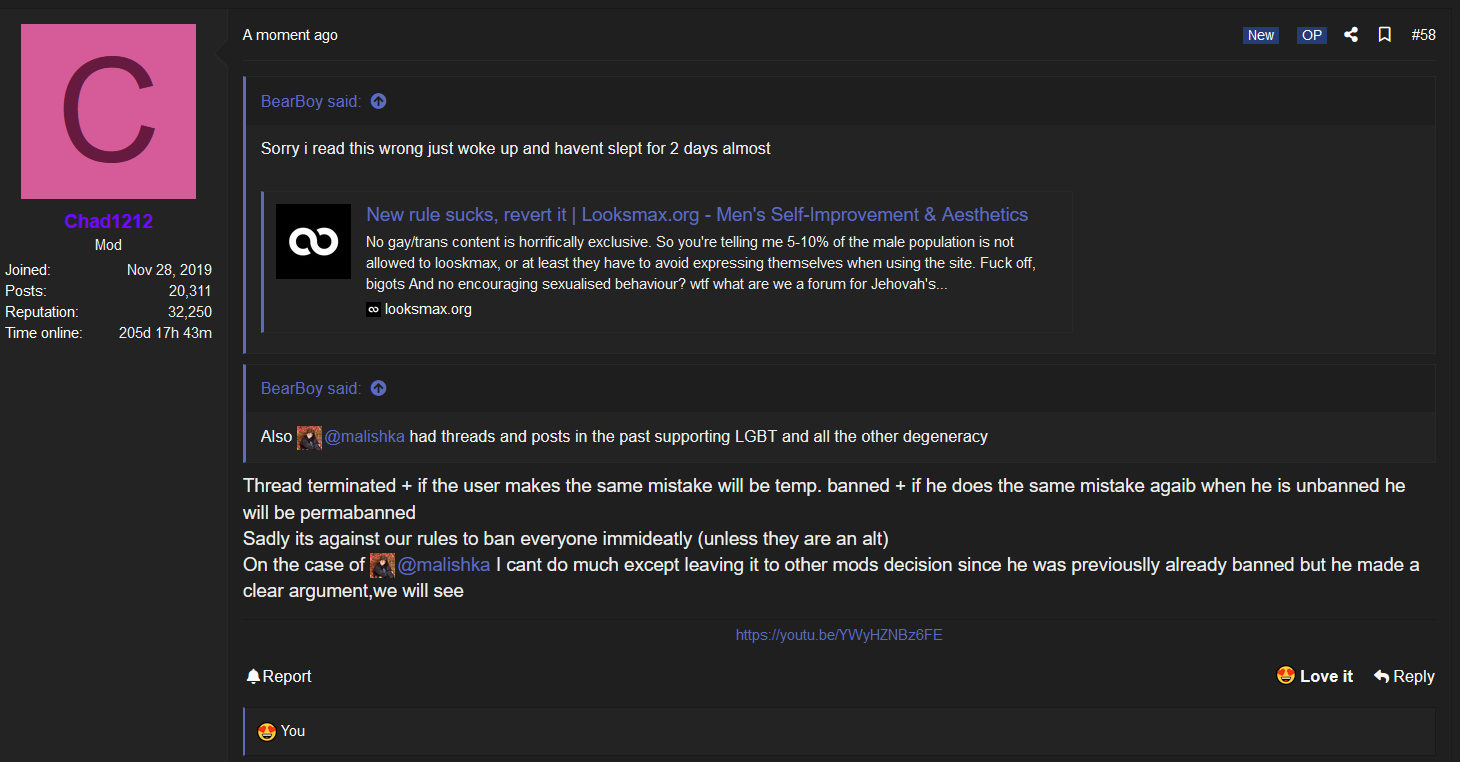
Task: Click the 'BearBoy said:' header in first quote
Action: [x=311, y=101]
